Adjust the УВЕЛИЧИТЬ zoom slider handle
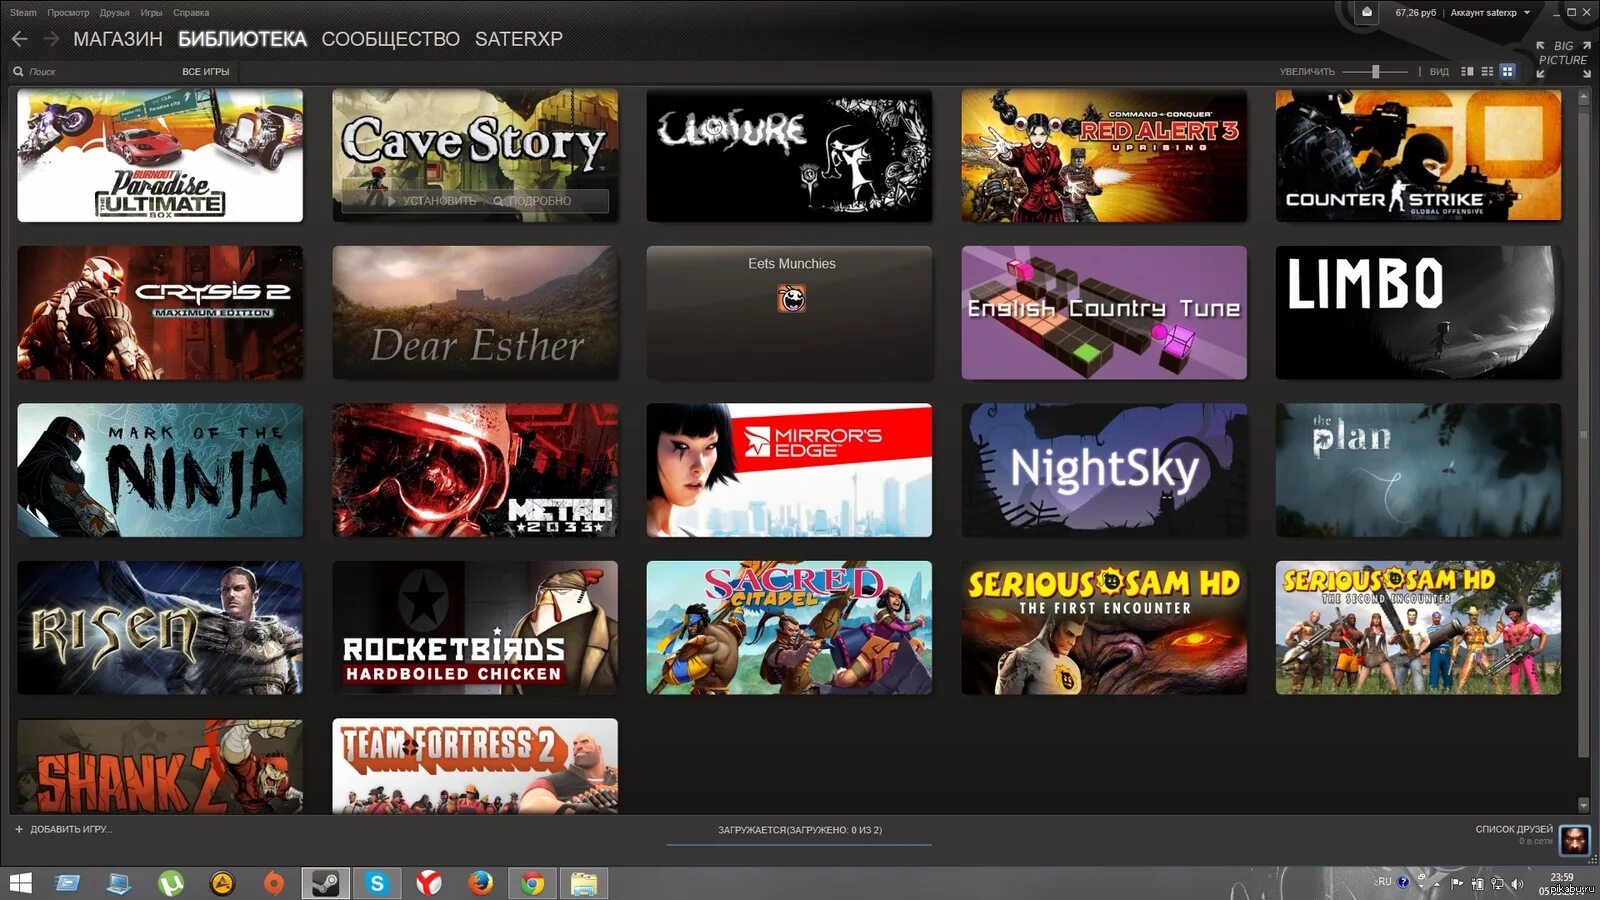 point(1376,71)
